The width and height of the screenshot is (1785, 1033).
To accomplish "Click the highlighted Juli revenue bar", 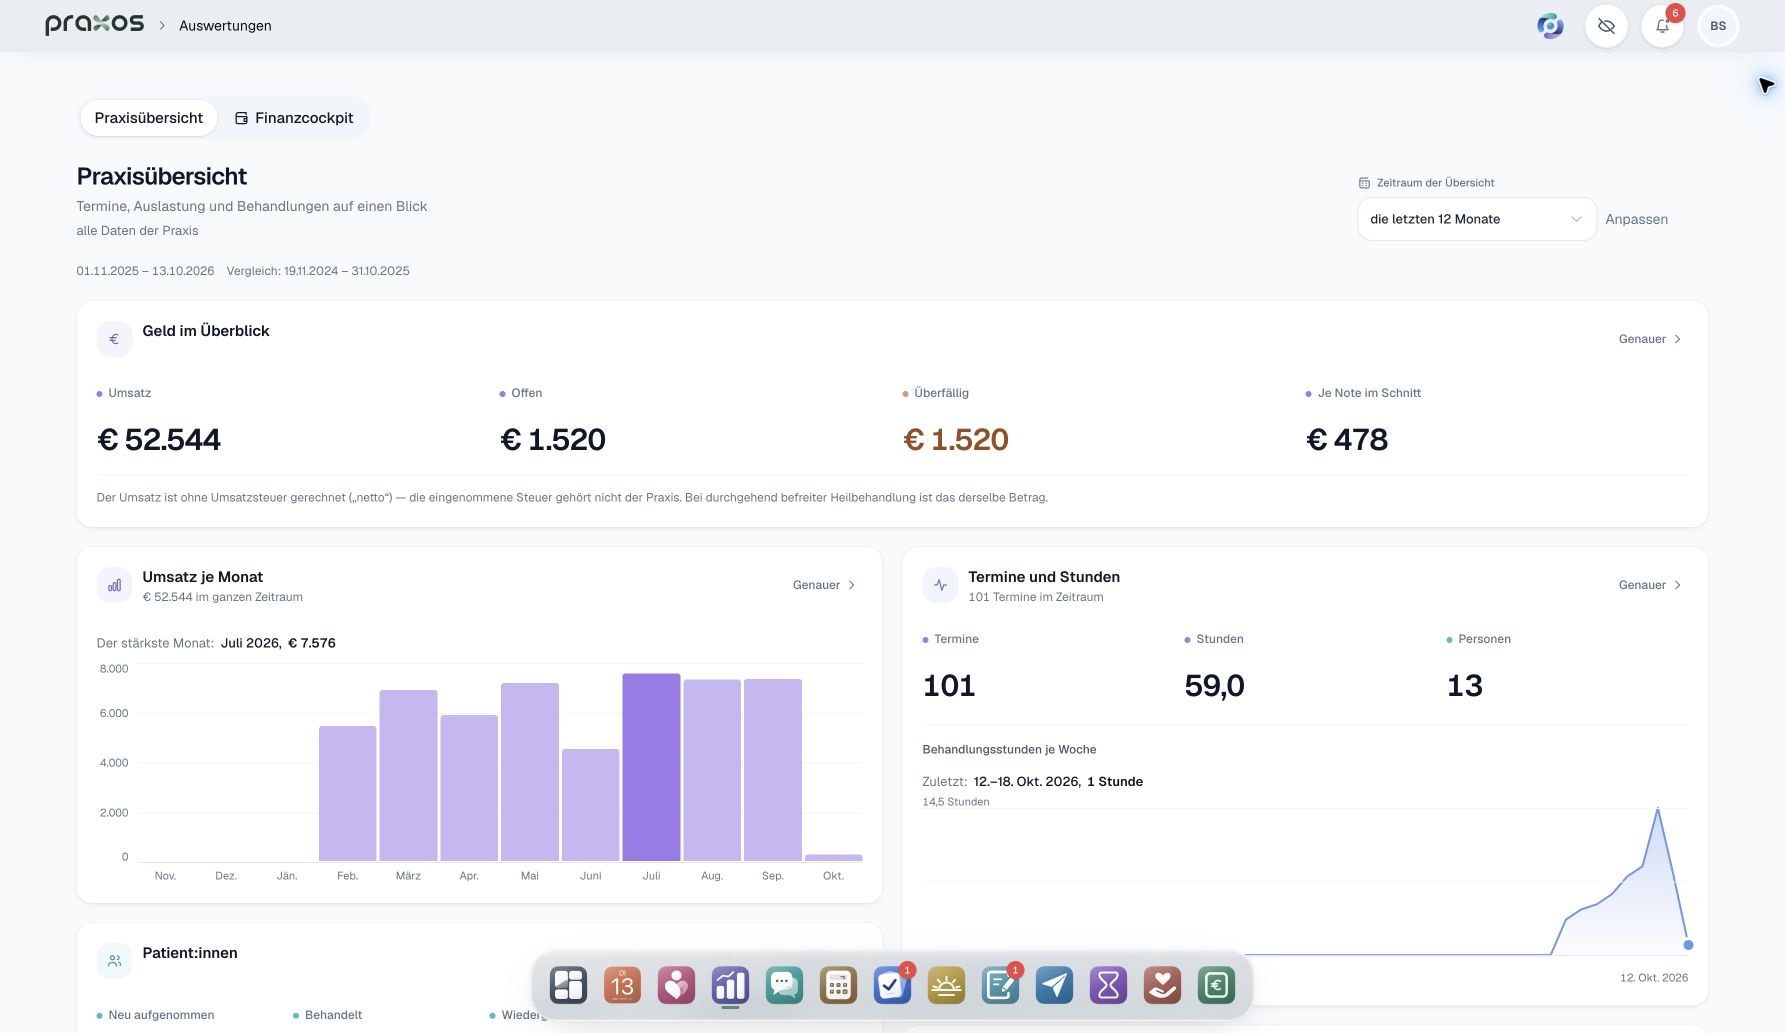I will (651, 767).
